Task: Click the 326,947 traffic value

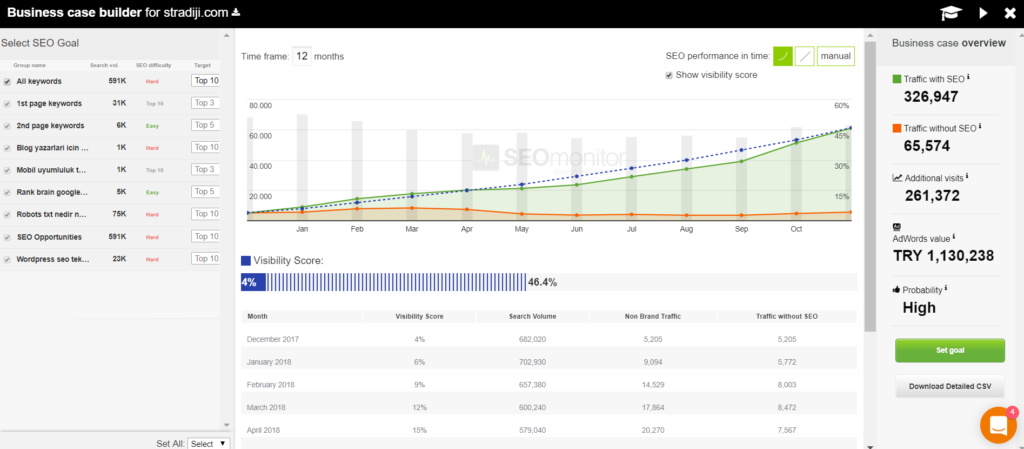Action: coord(931,97)
